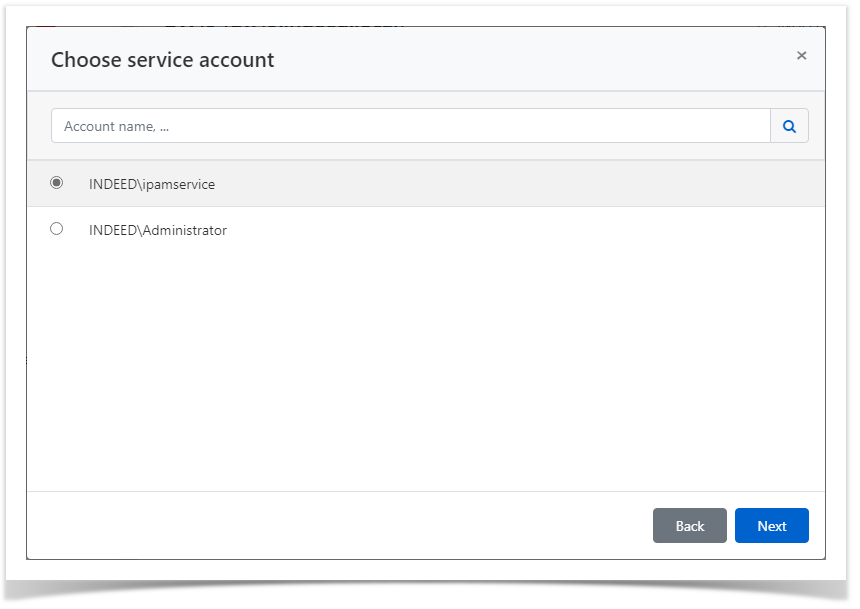Select the INDEED\Administrator radio button
Viewport: 860px width, 609px height.
coord(57,228)
